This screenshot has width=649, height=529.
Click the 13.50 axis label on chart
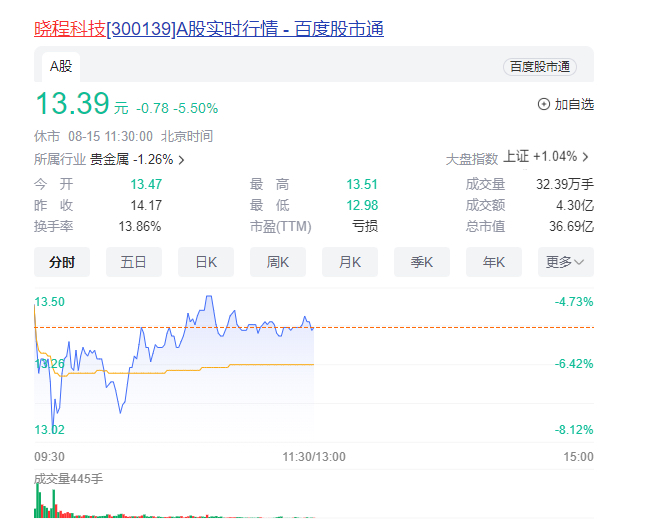[49, 302]
